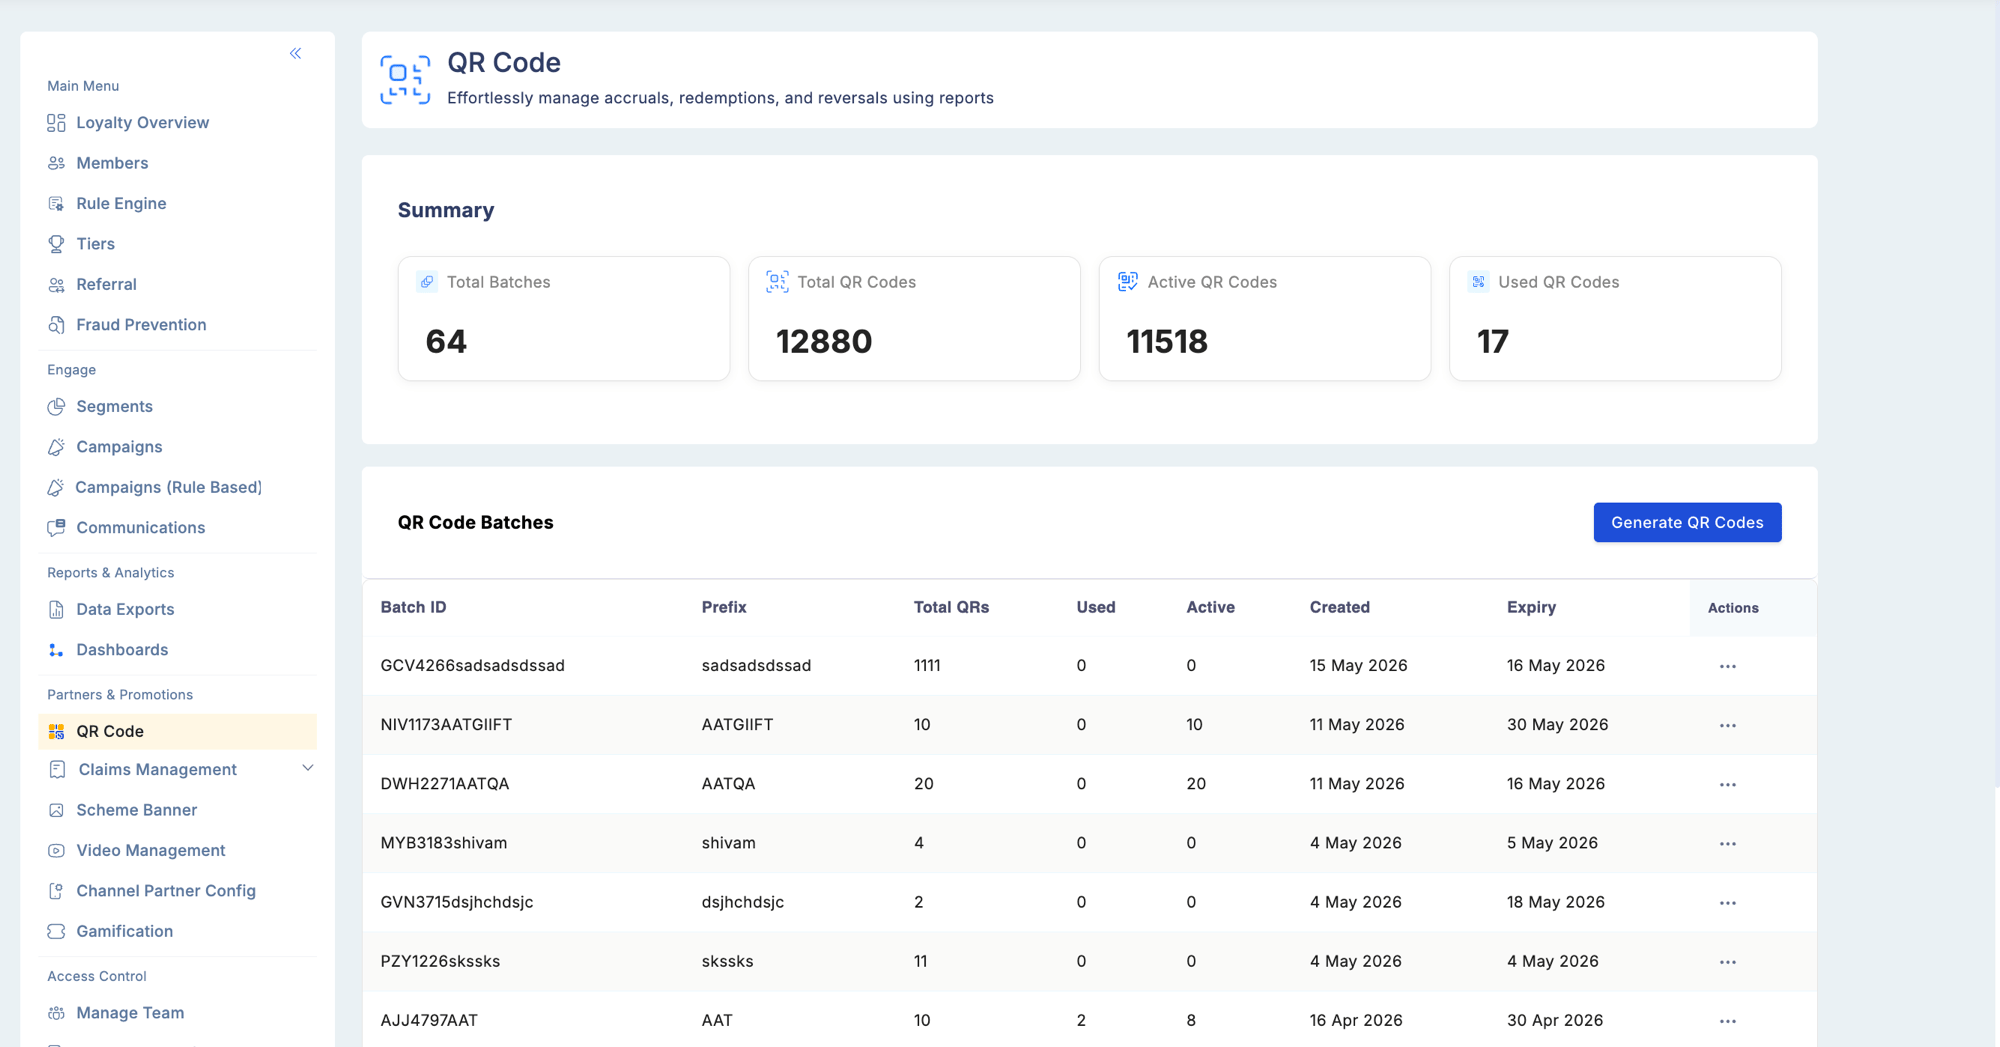This screenshot has height=1047, width=2000.
Task: Click the Video Management play icon
Action: [56, 851]
